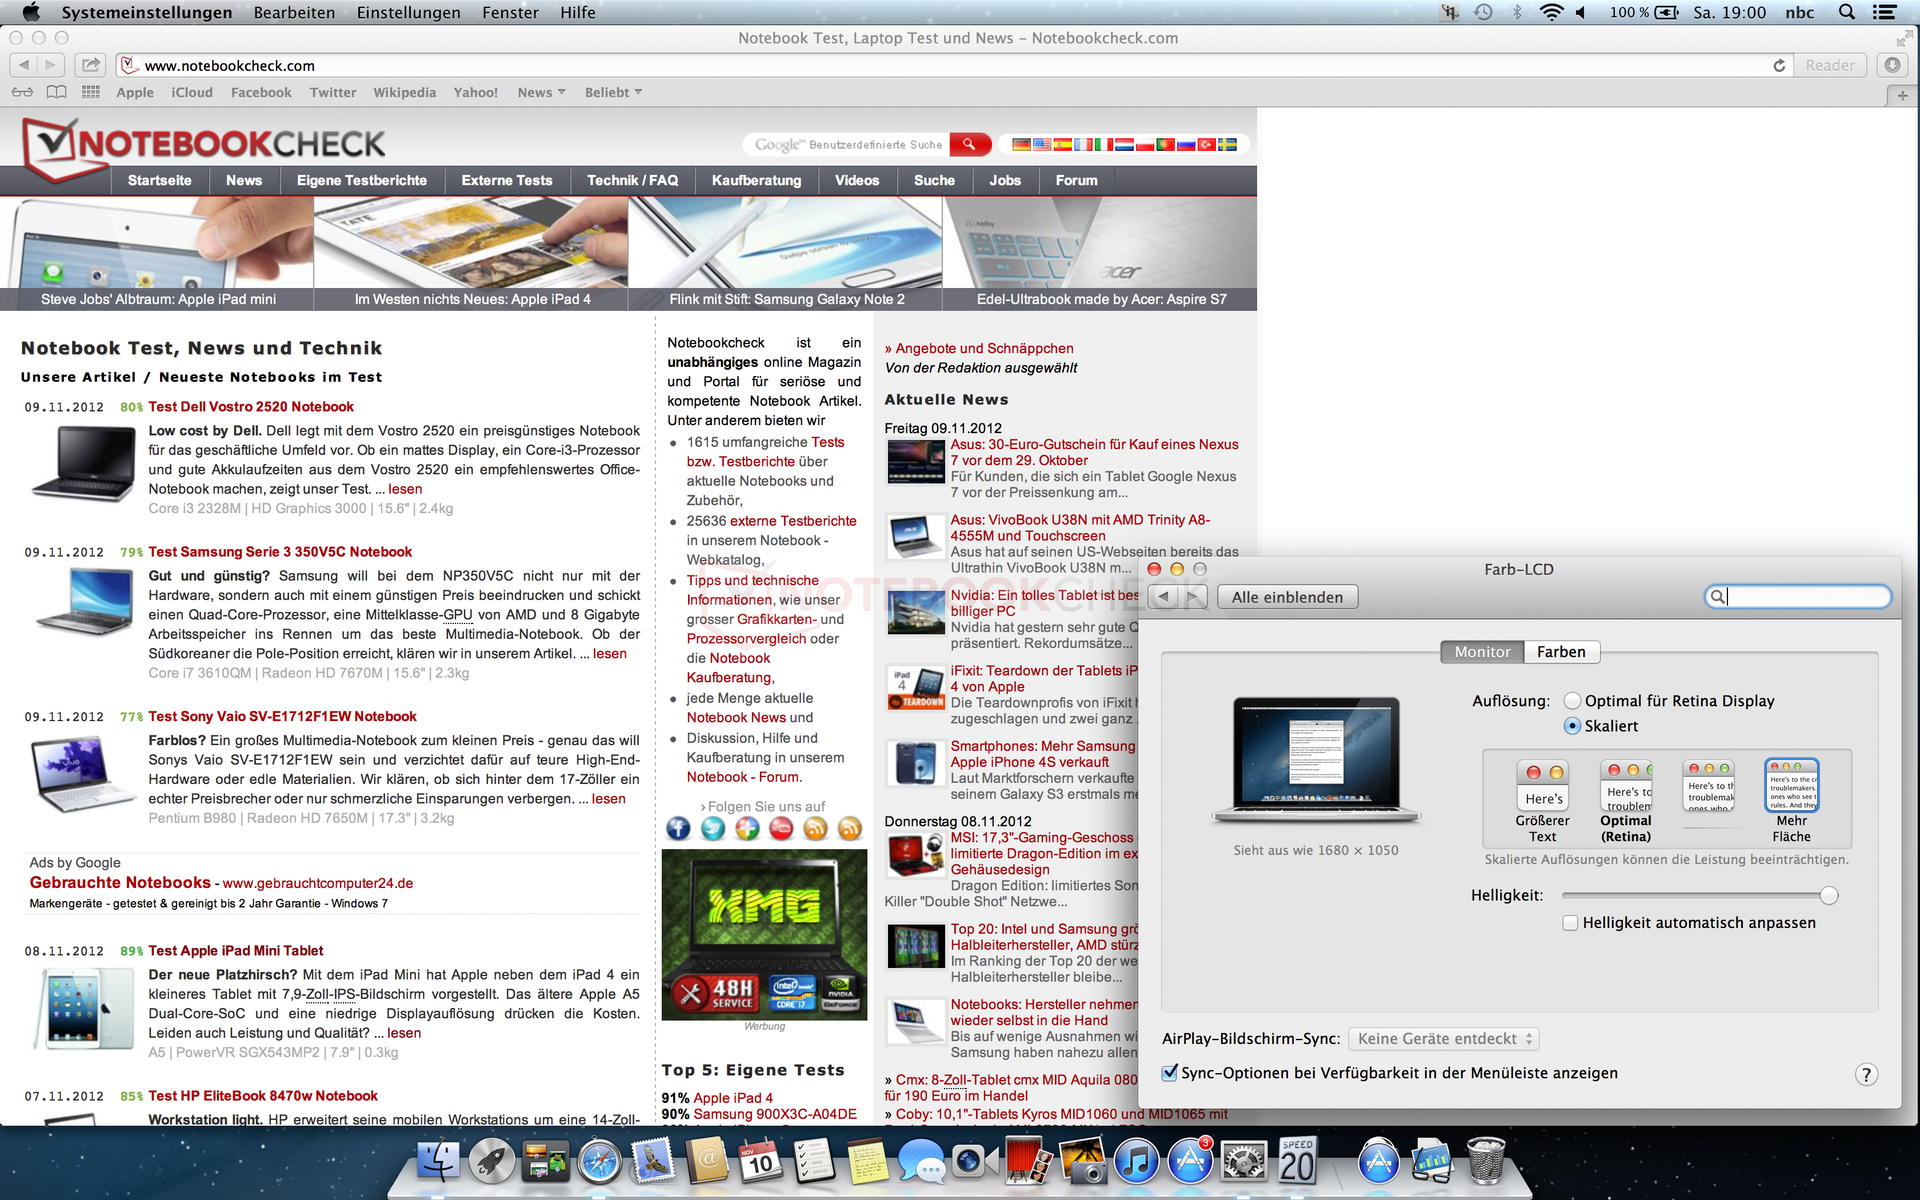
Task: Open iTunes music note in Dock
Action: click(x=1137, y=1163)
